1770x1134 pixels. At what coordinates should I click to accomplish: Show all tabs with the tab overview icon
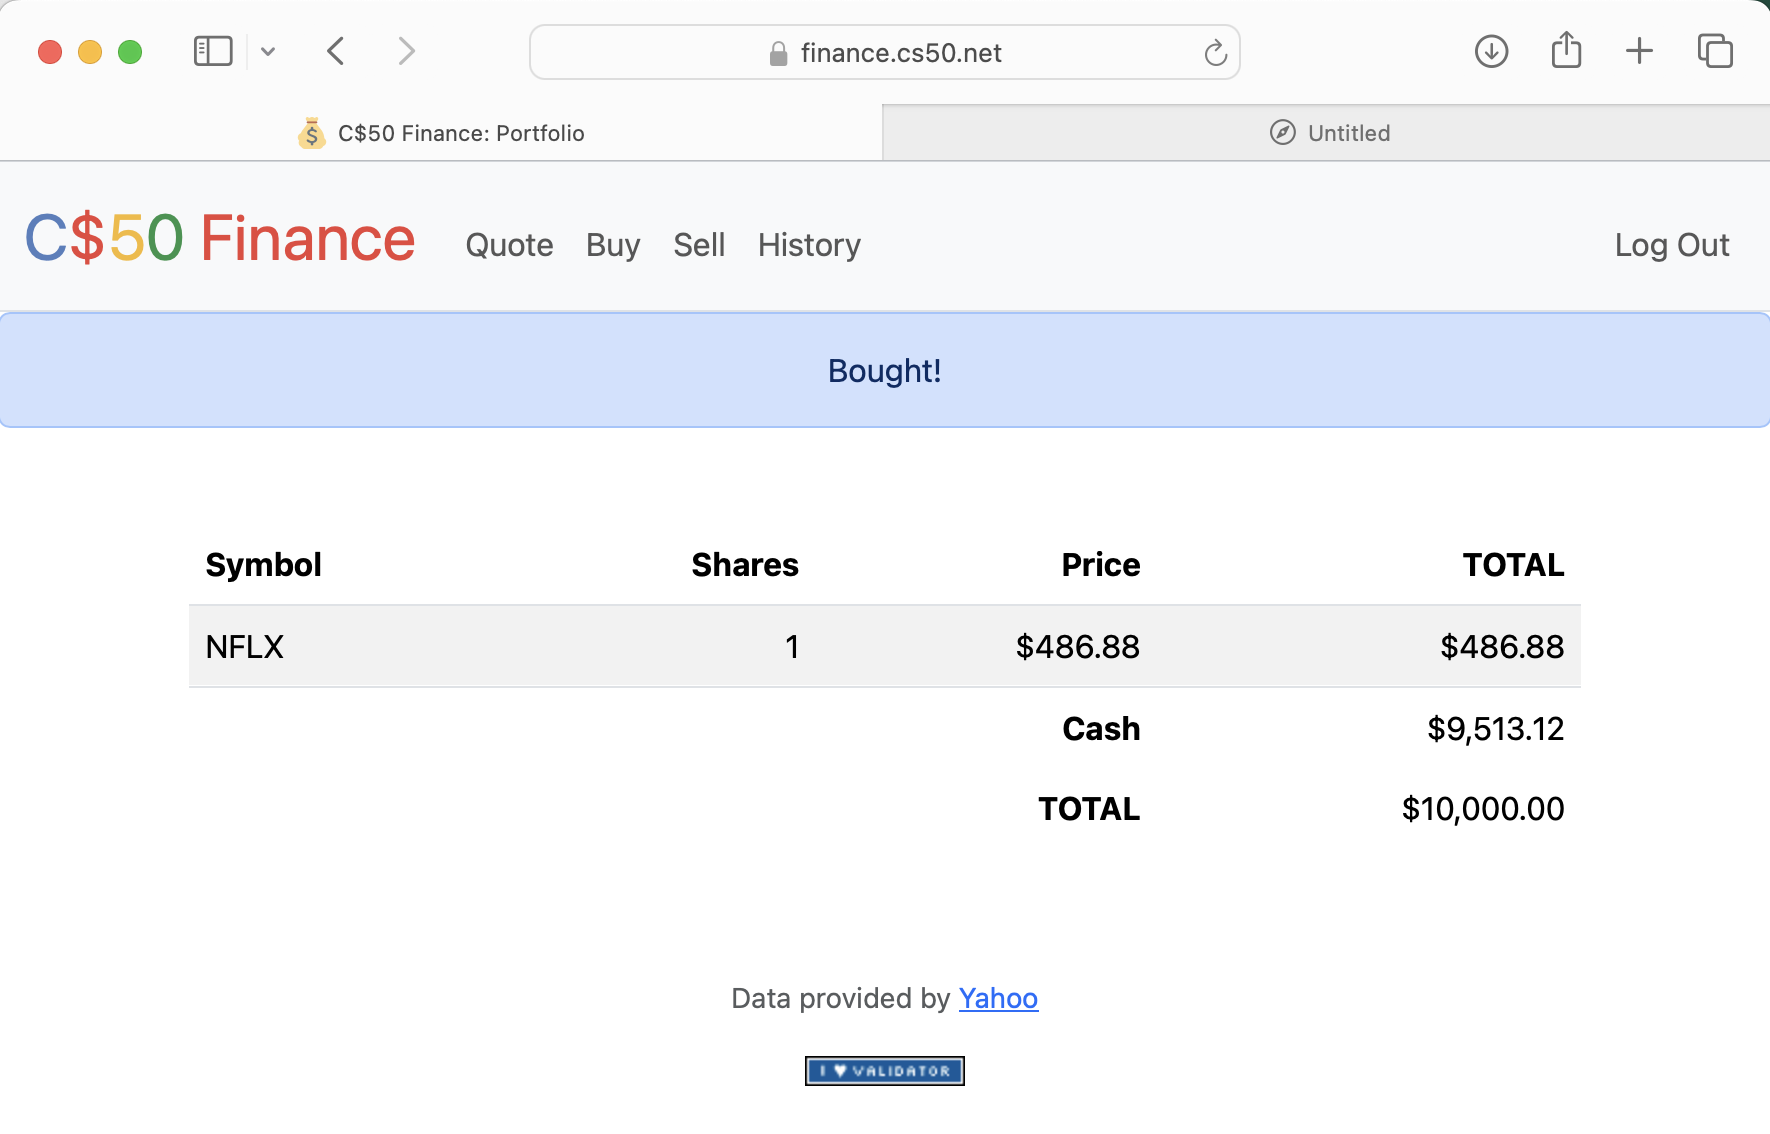[1715, 51]
